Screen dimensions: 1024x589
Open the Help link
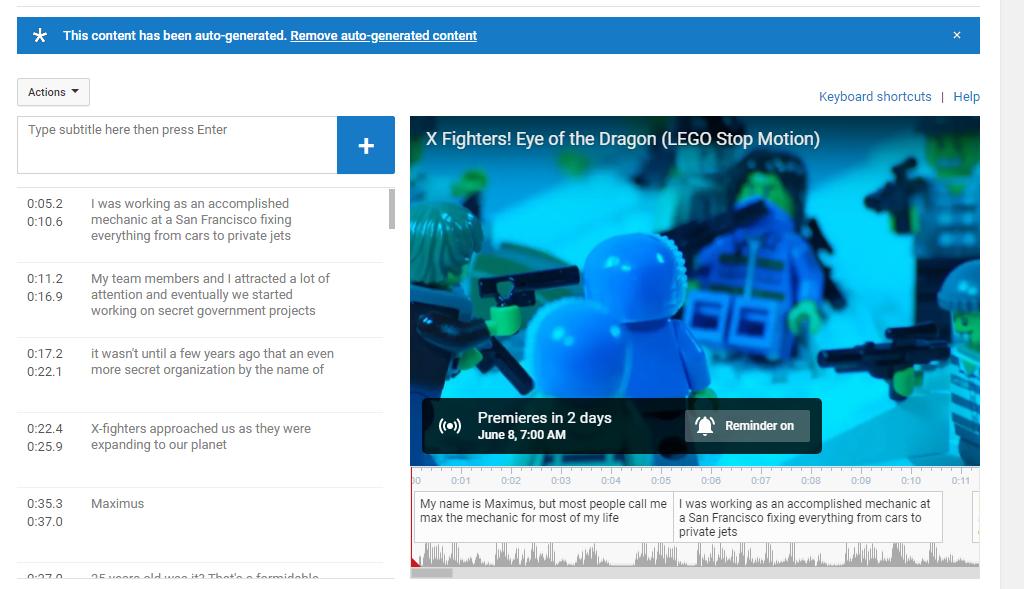click(966, 97)
